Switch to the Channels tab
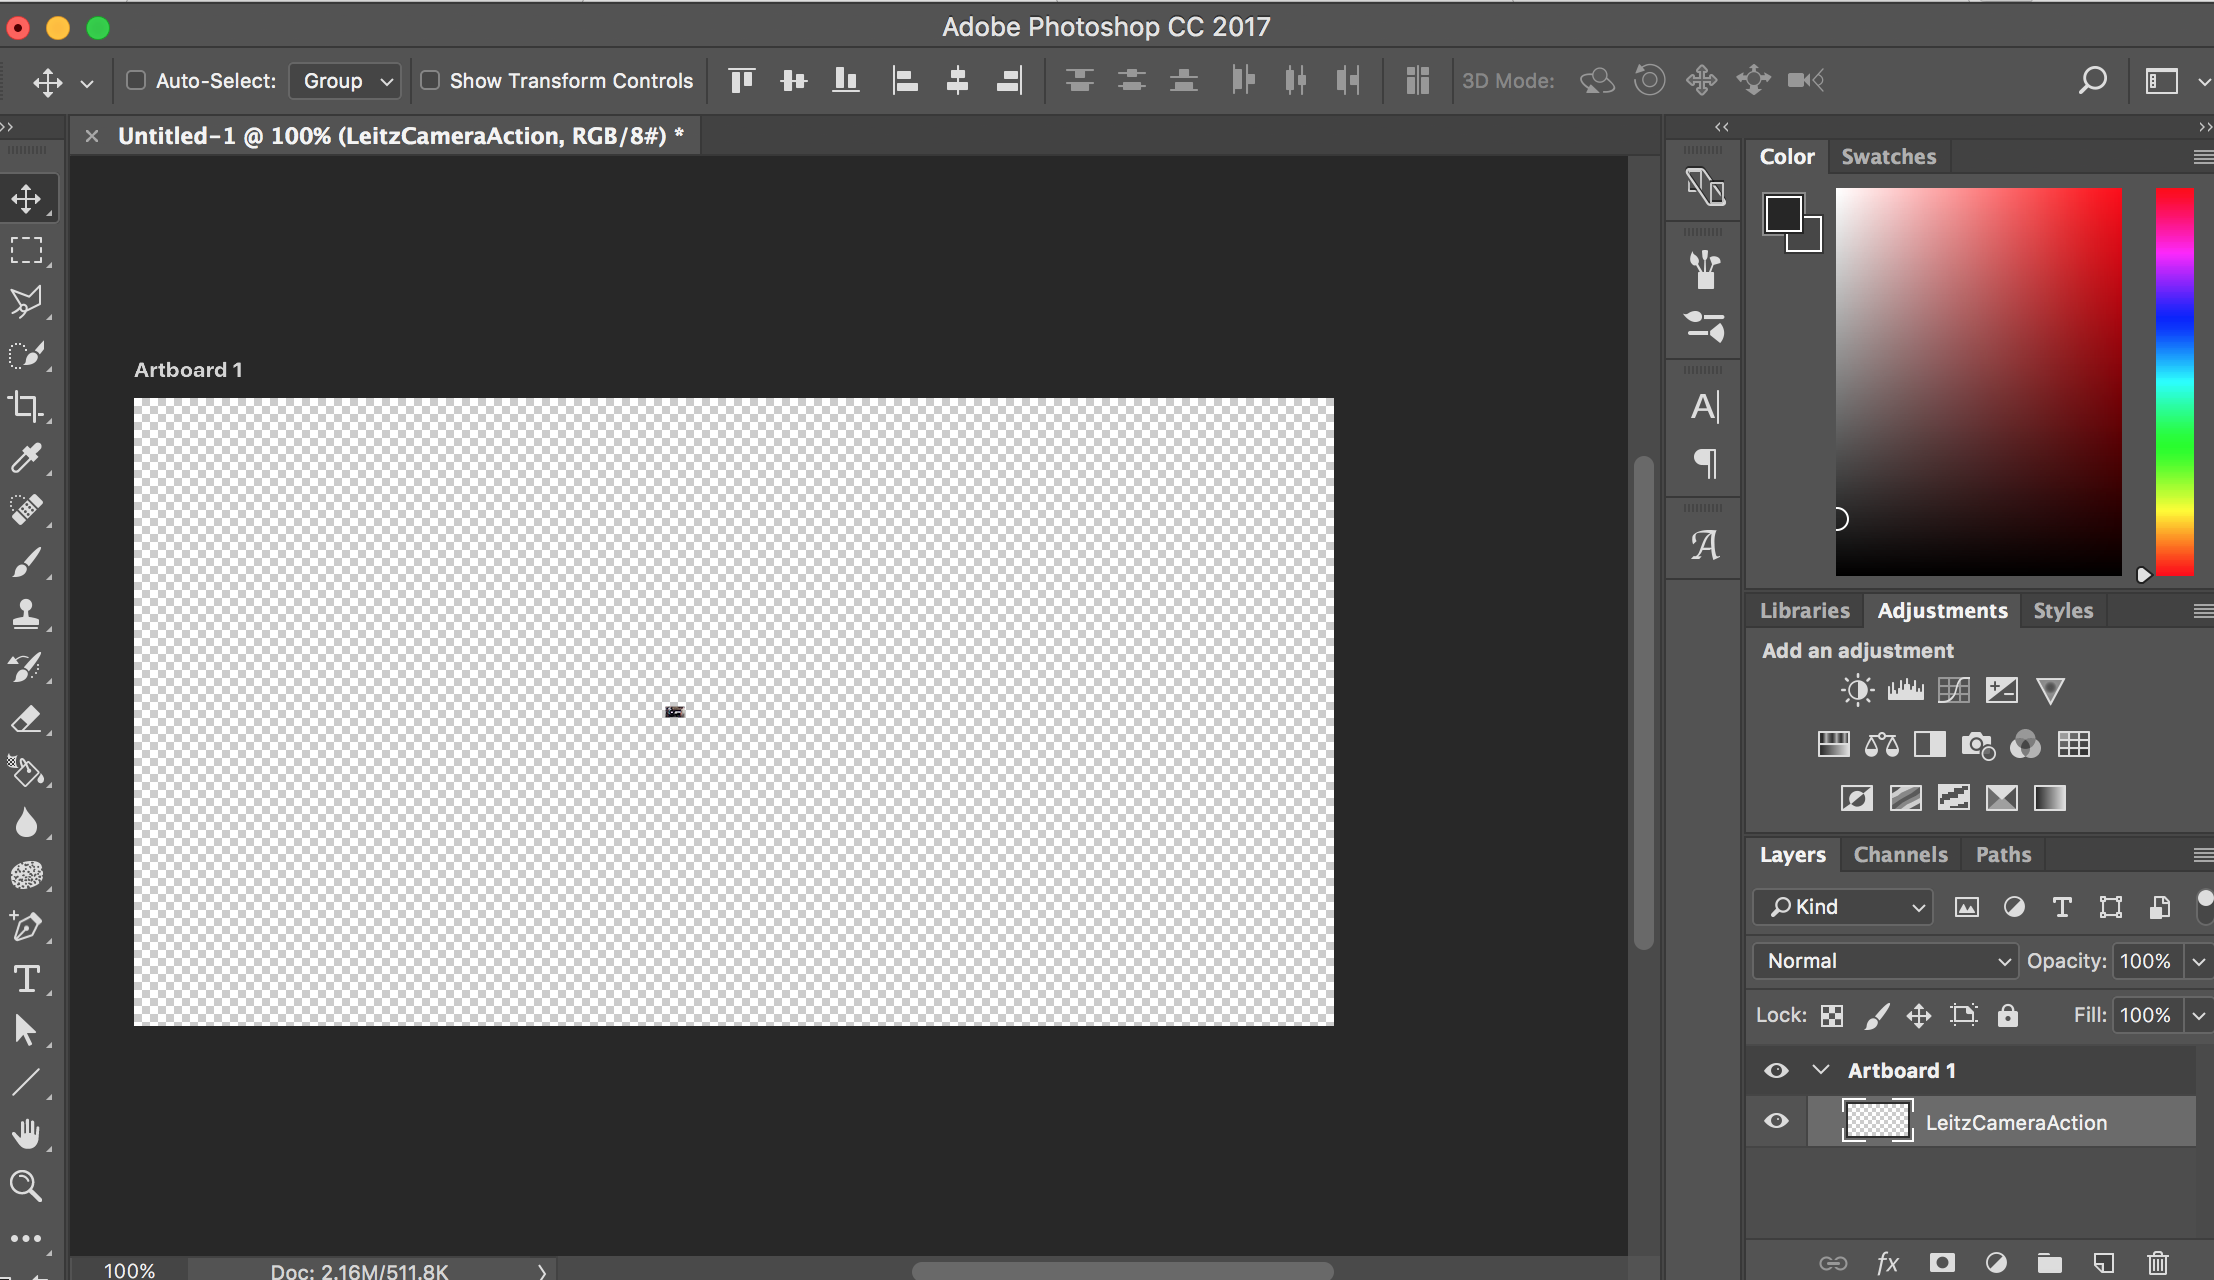 [1900, 853]
